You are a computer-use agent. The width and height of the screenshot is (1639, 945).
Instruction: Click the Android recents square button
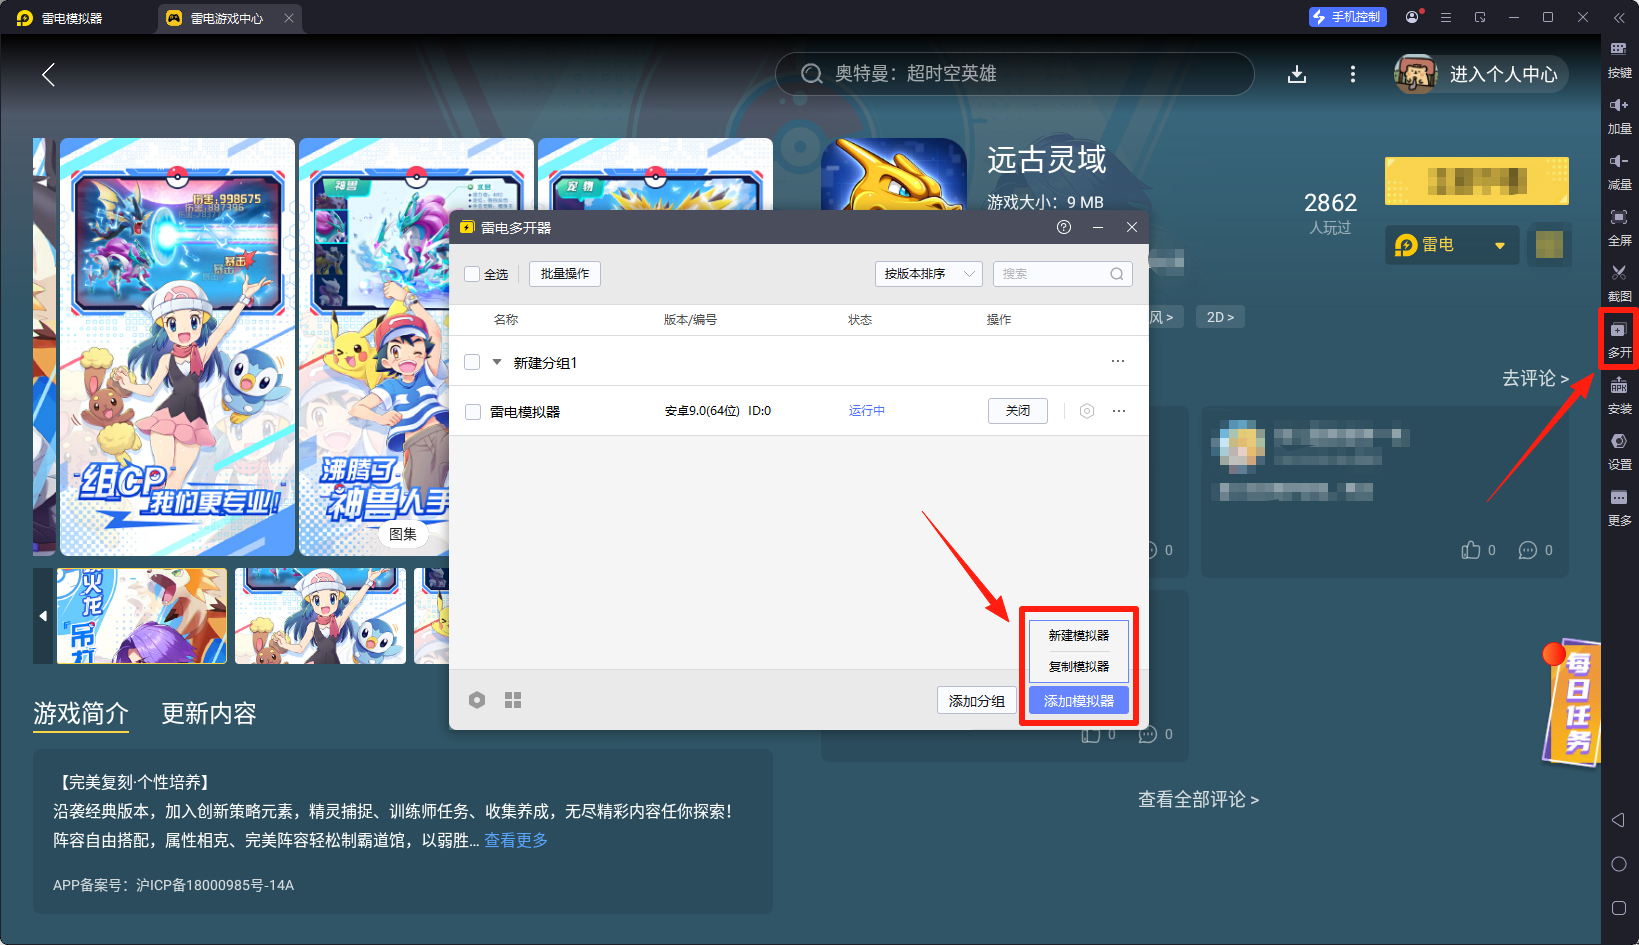click(1619, 908)
